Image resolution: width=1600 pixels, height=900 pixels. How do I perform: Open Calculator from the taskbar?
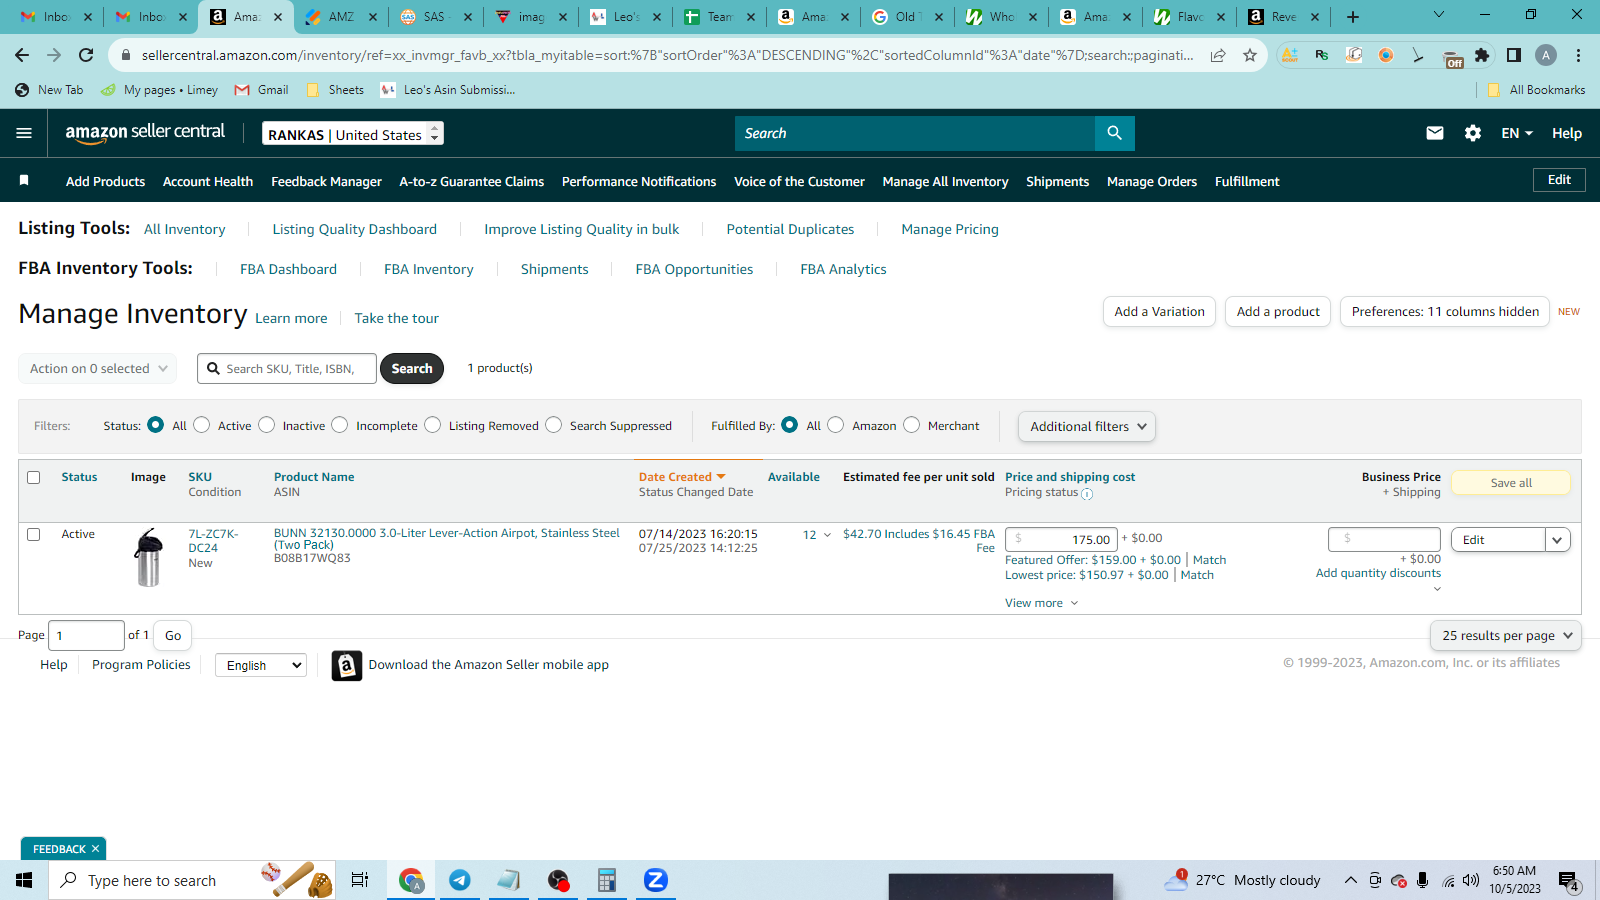pos(606,880)
